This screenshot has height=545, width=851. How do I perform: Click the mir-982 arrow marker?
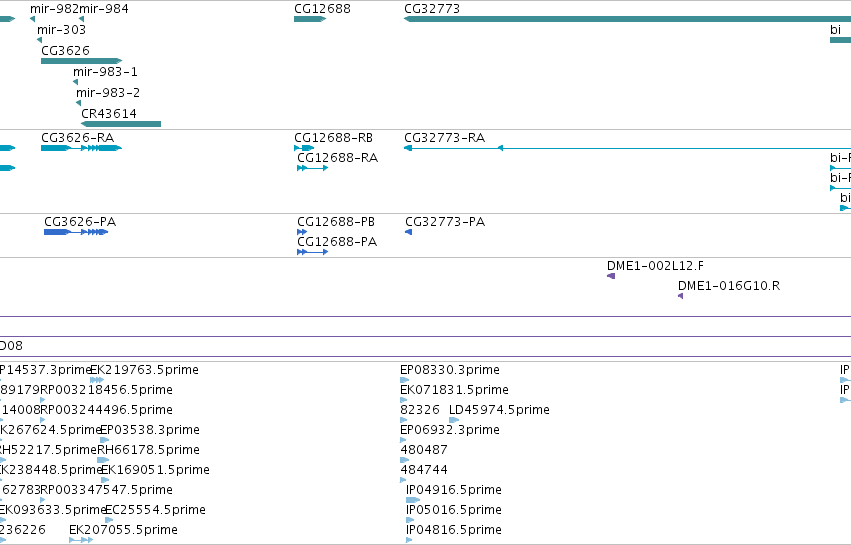pyautogui.click(x=33, y=19)
